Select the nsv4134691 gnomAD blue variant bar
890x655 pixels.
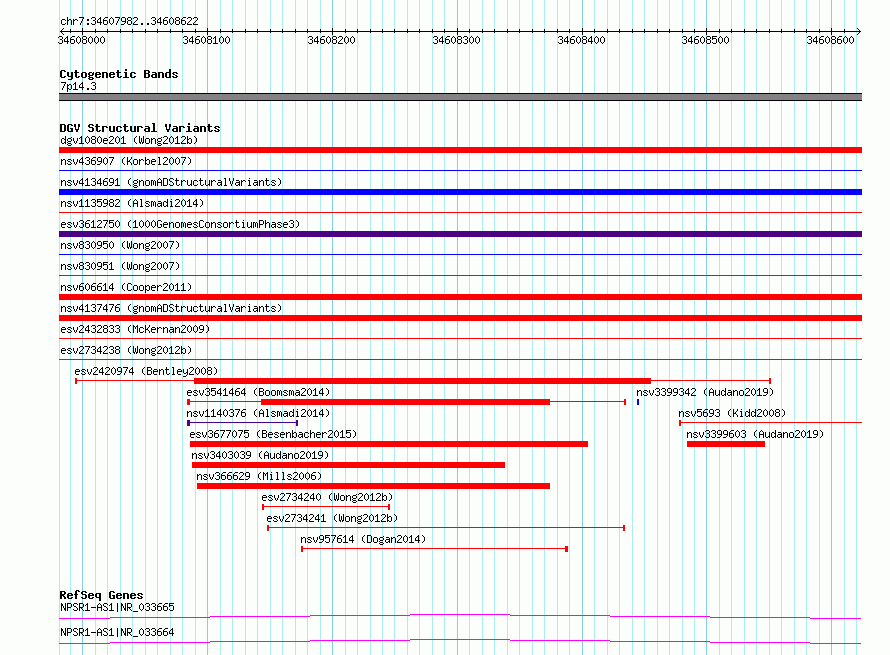460,192
